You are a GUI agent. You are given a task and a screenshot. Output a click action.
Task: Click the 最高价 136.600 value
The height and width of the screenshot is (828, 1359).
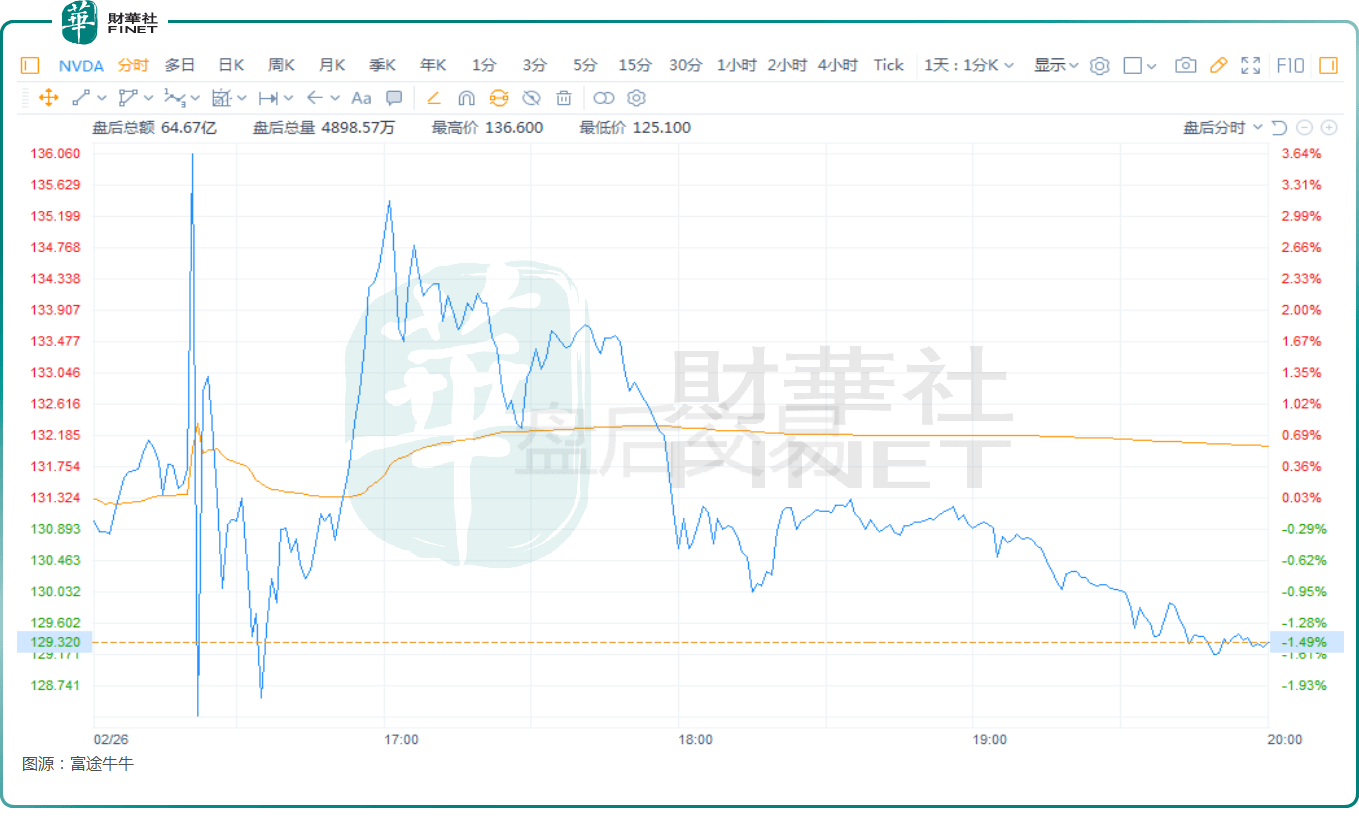pos(487,128)
